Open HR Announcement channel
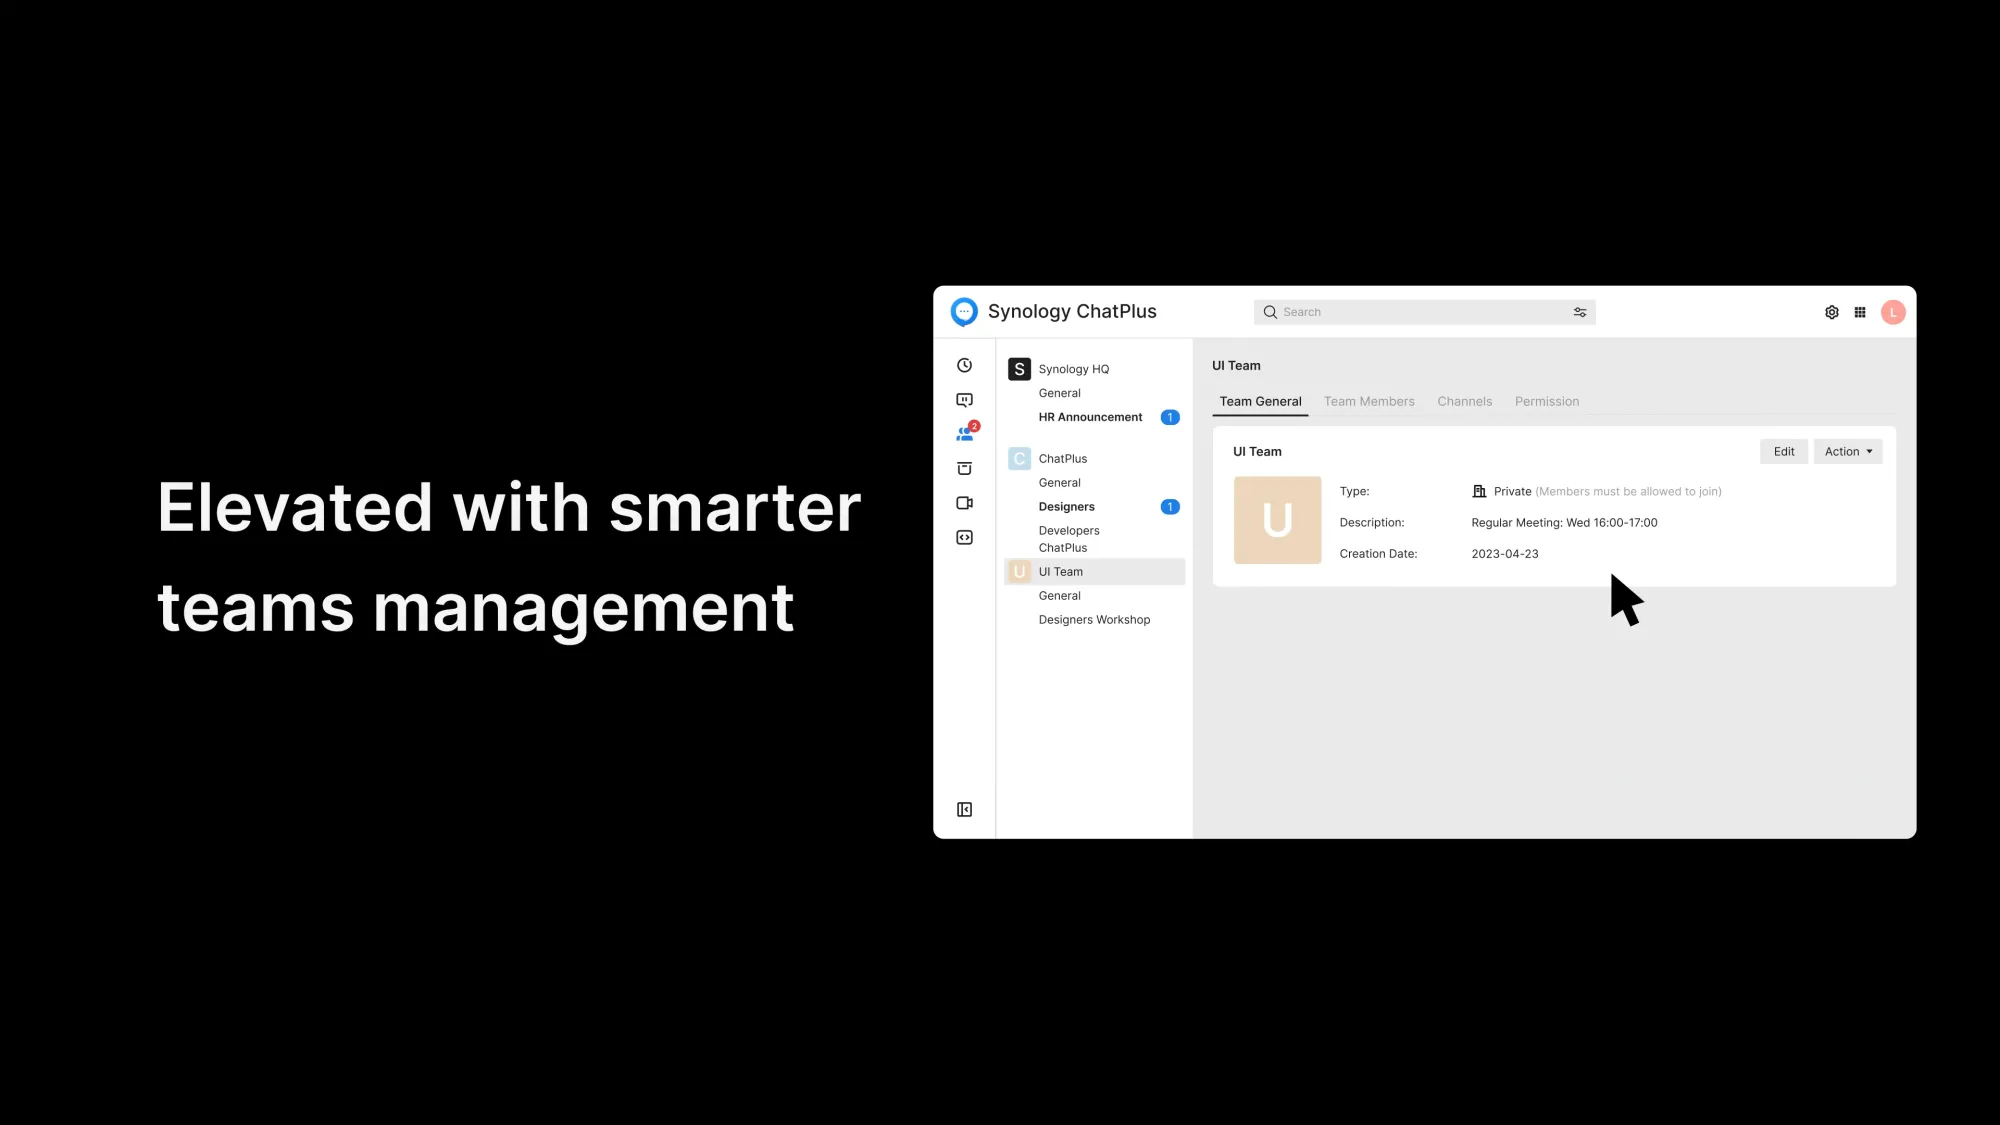2000x1125 pixels. 1090,417
